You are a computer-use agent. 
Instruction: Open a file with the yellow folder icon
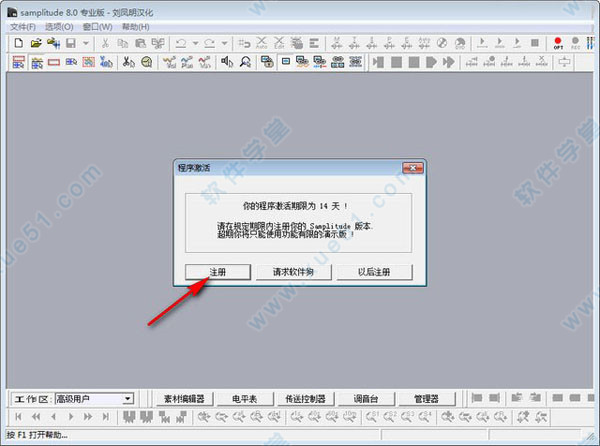point(36,43)
